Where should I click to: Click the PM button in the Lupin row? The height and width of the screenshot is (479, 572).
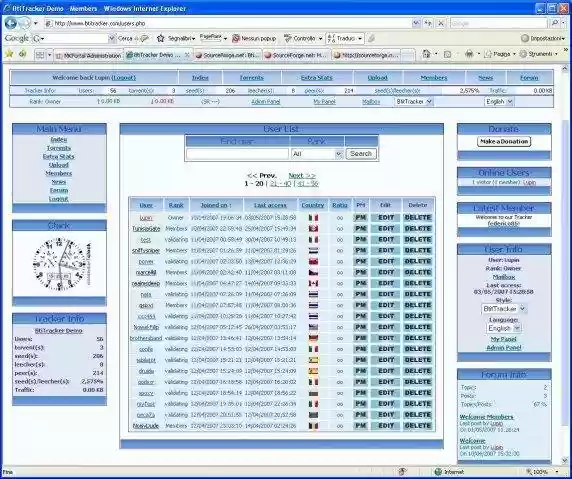tap(361, 217)
